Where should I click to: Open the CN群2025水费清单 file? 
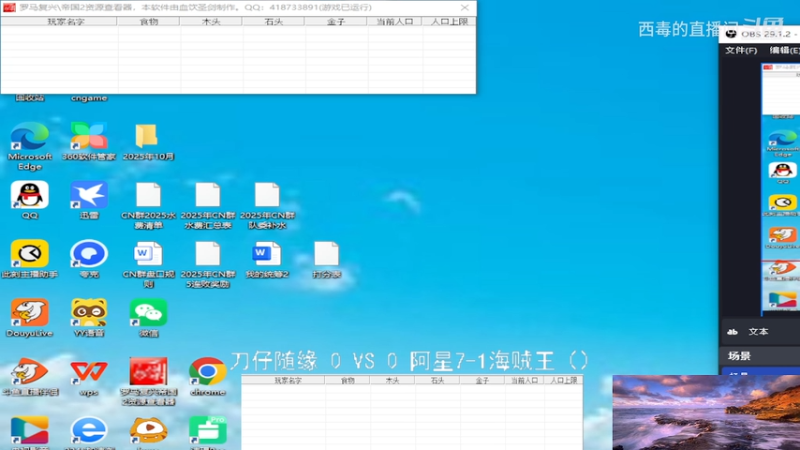[148, 205]
